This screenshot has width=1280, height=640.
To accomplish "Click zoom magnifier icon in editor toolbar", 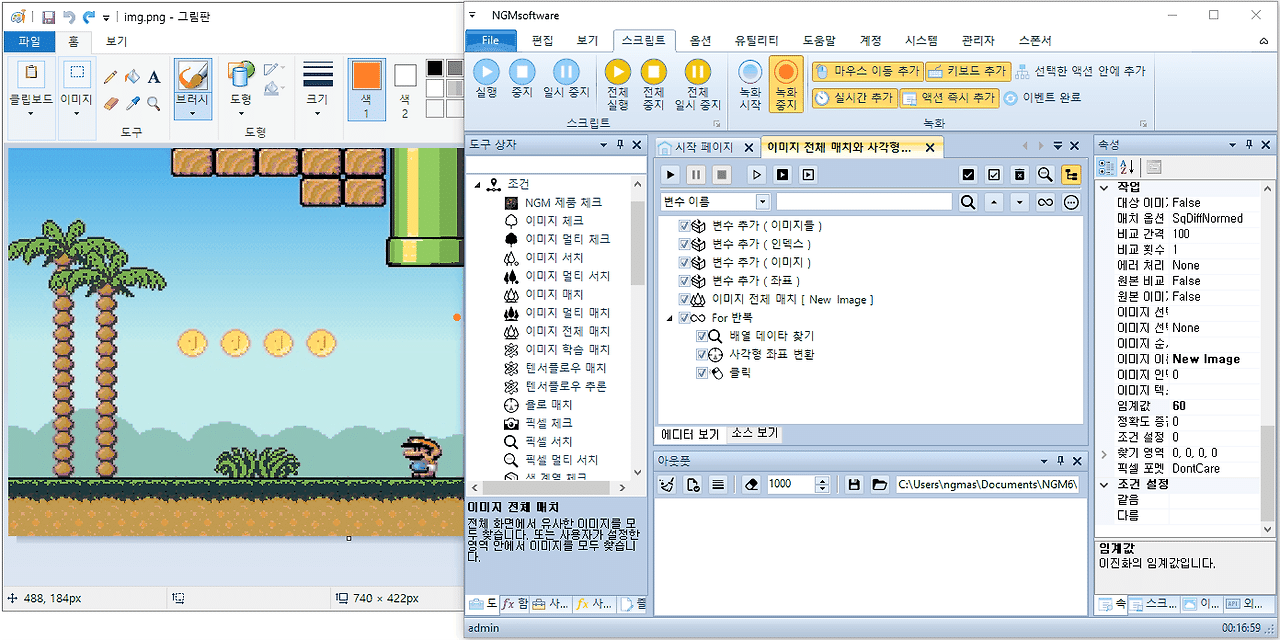I will (x=1045, y=174).
